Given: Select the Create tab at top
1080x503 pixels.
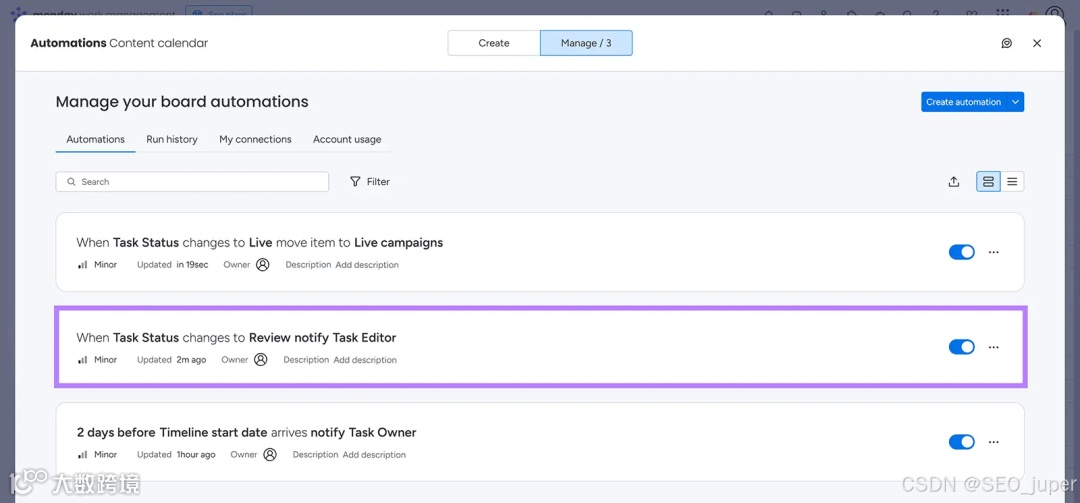Looking at the screenshot, I should 494,43.
